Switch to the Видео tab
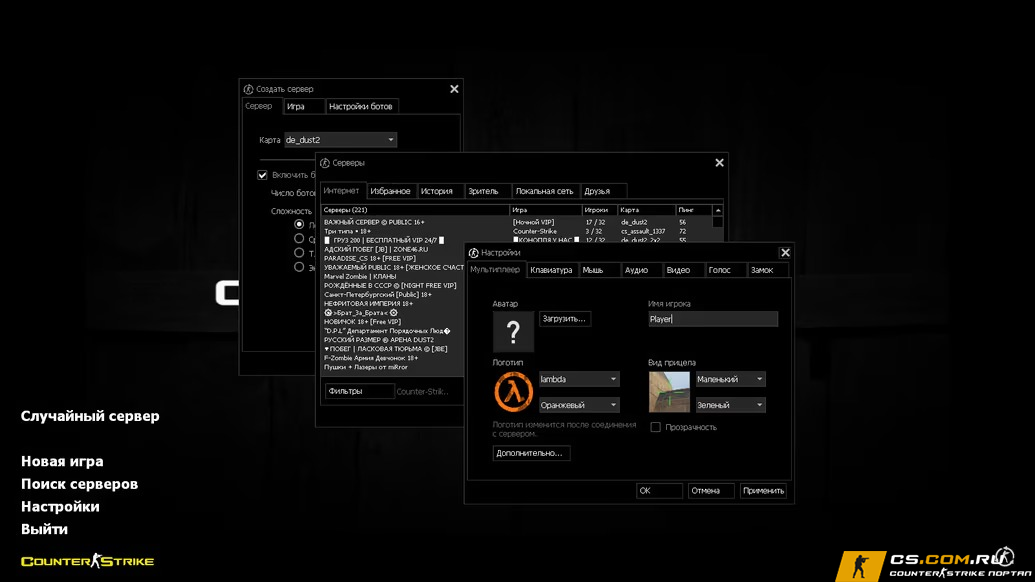Viewport: 1035px width, 582px height. 684,271
